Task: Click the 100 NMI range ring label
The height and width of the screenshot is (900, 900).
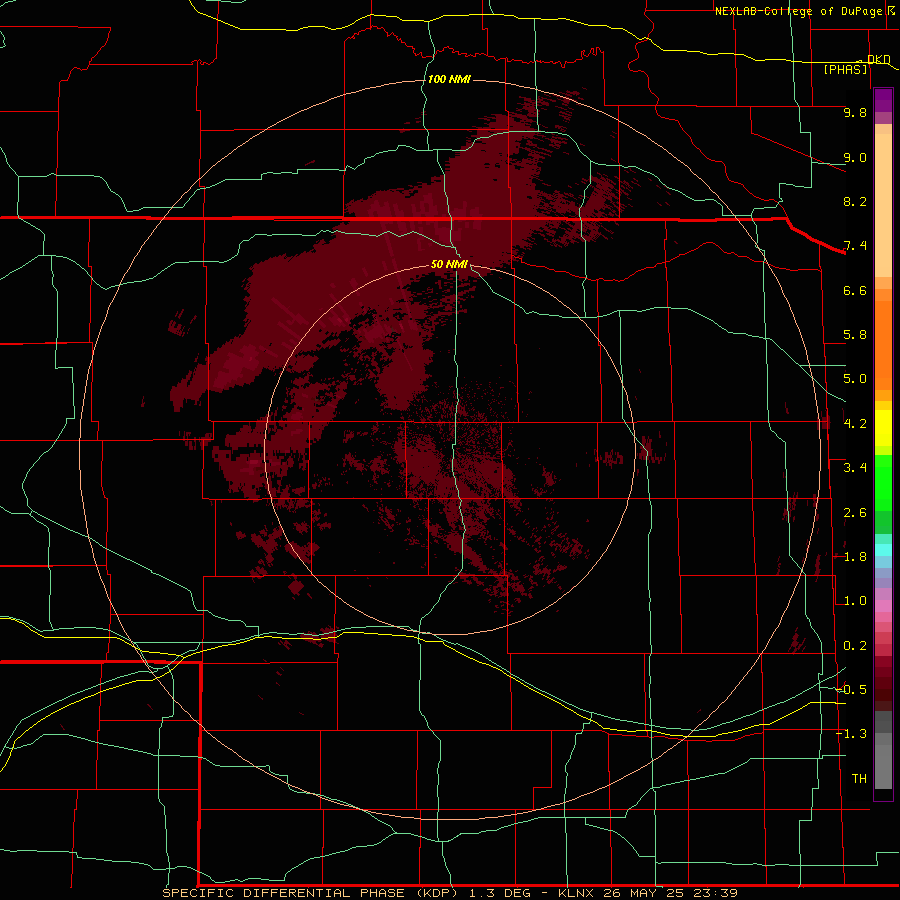Action: coord(449,79)
